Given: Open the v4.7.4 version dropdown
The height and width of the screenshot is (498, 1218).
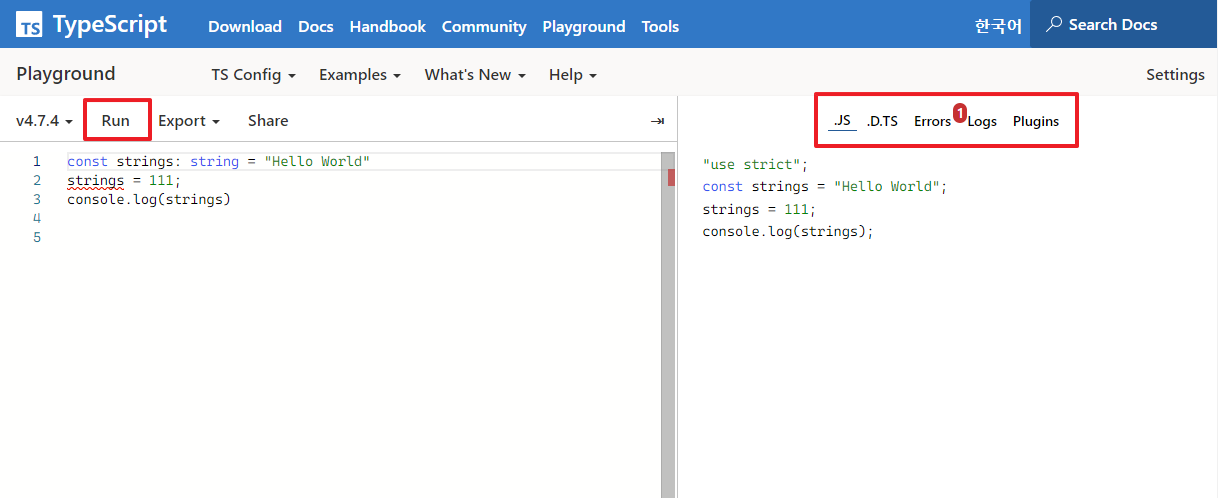Looking at the screenshot, I should (44, 121).
